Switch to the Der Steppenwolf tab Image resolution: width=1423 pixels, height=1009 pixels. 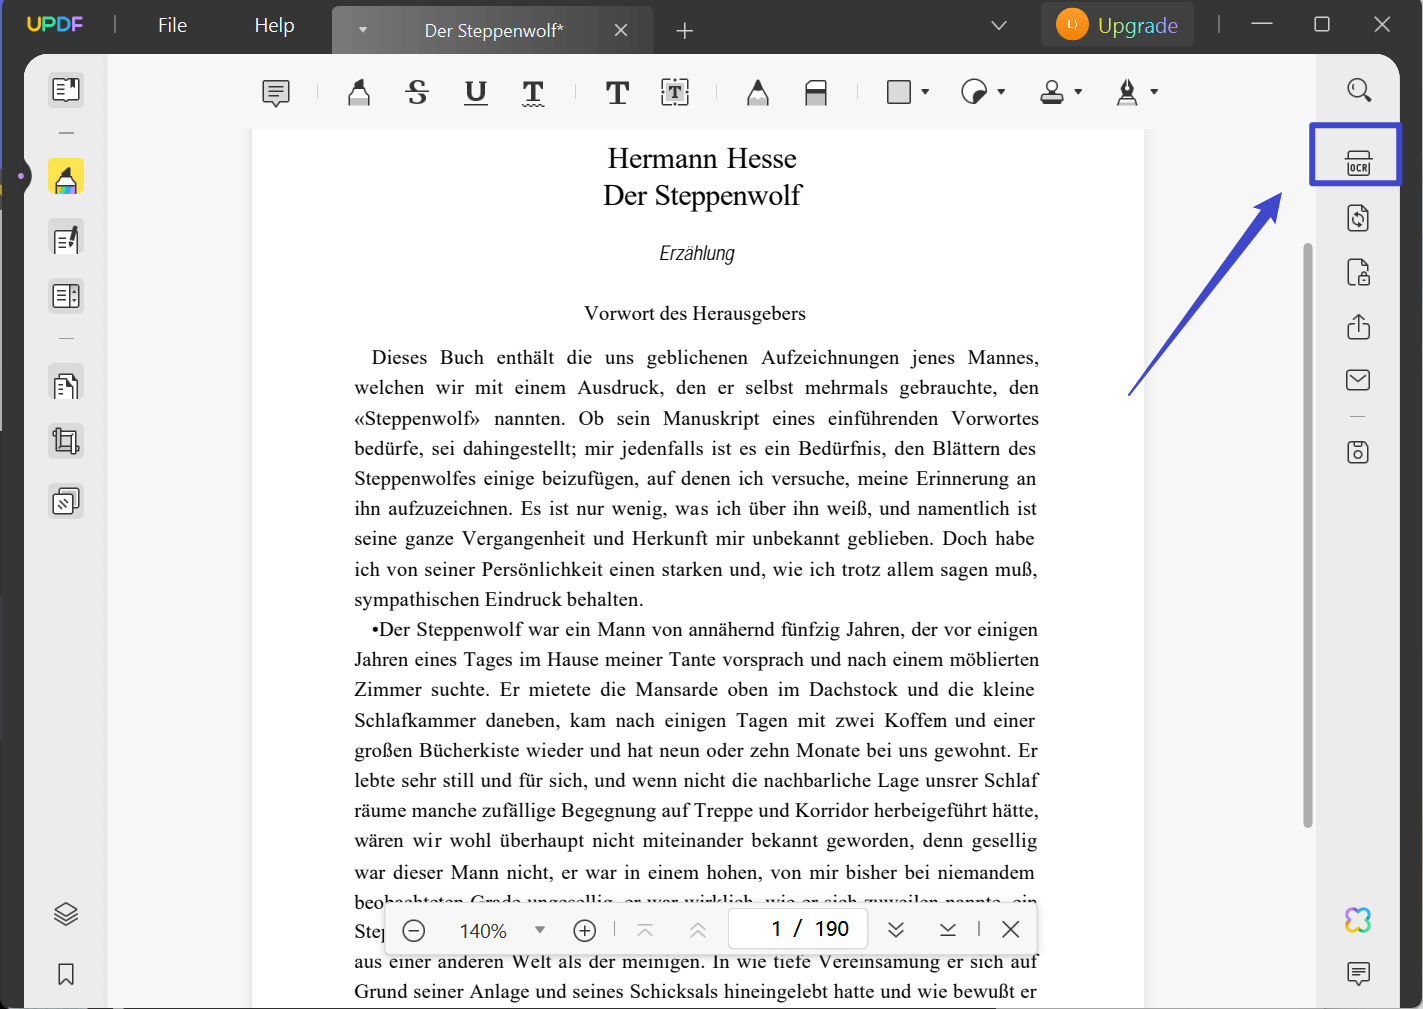[x=494, y=31]
